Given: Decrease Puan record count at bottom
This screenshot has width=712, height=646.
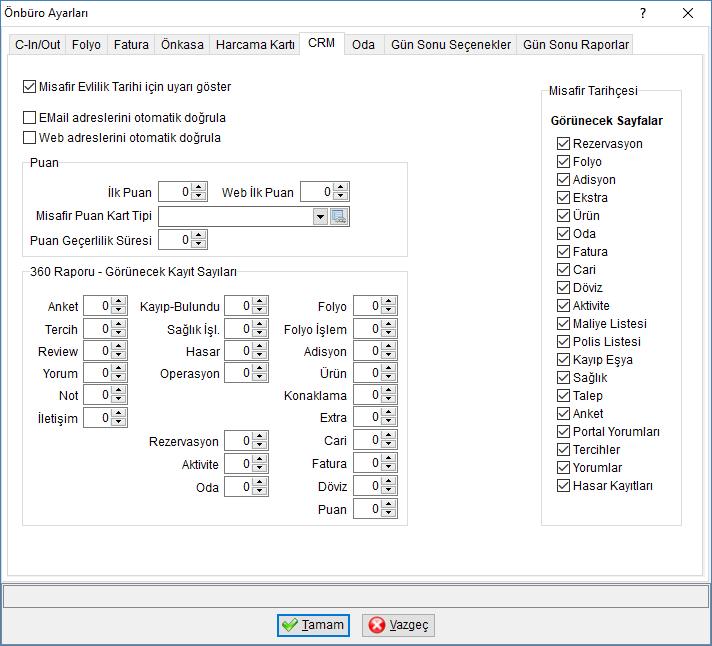Looking at the screenshot, I should pos(388,513).
